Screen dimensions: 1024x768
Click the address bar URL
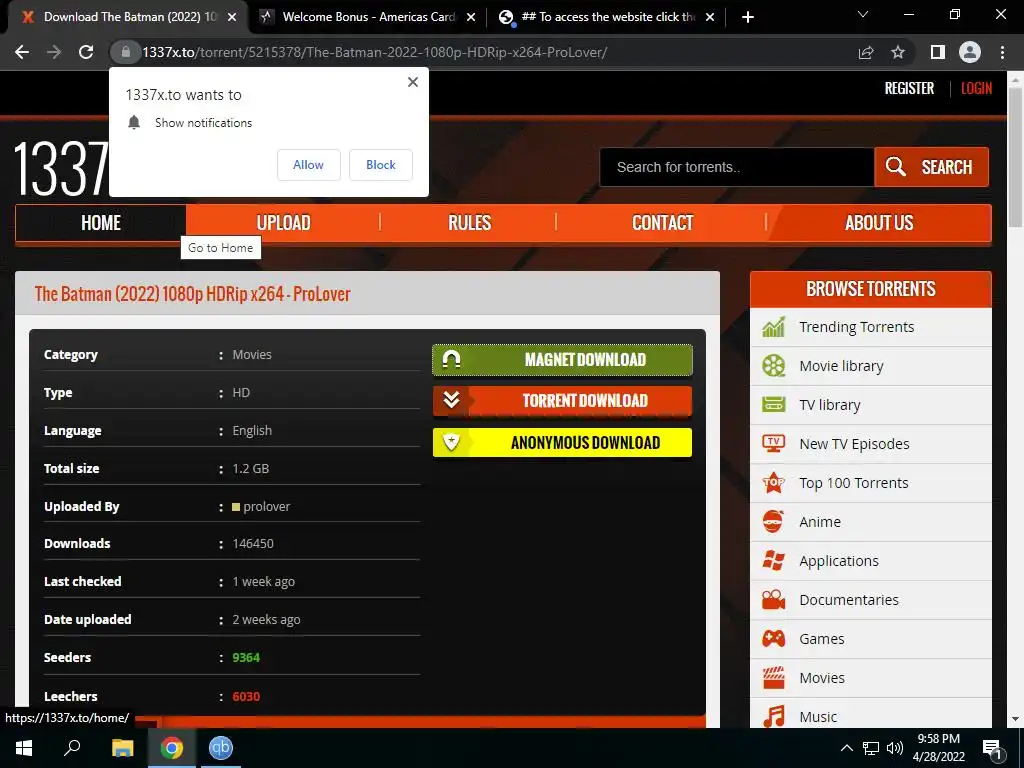[x=374, y=52]
